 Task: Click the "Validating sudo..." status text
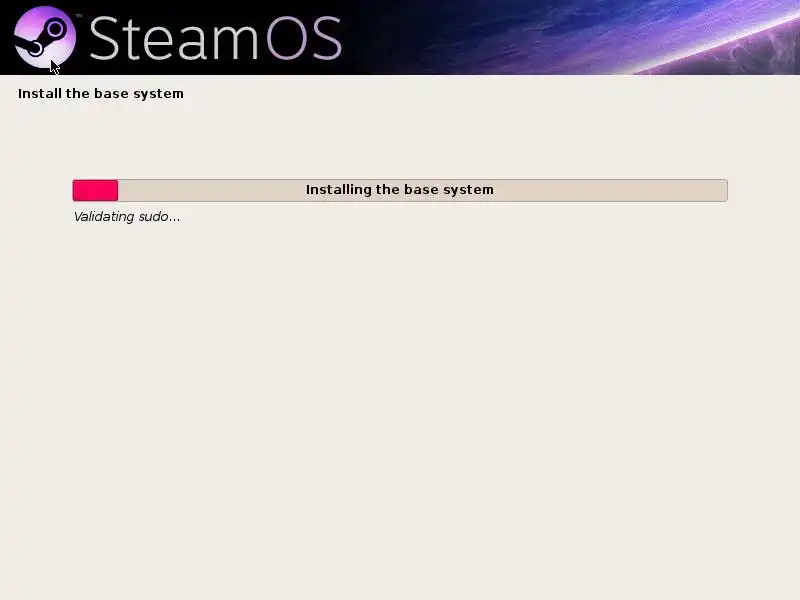coord(127,217)
